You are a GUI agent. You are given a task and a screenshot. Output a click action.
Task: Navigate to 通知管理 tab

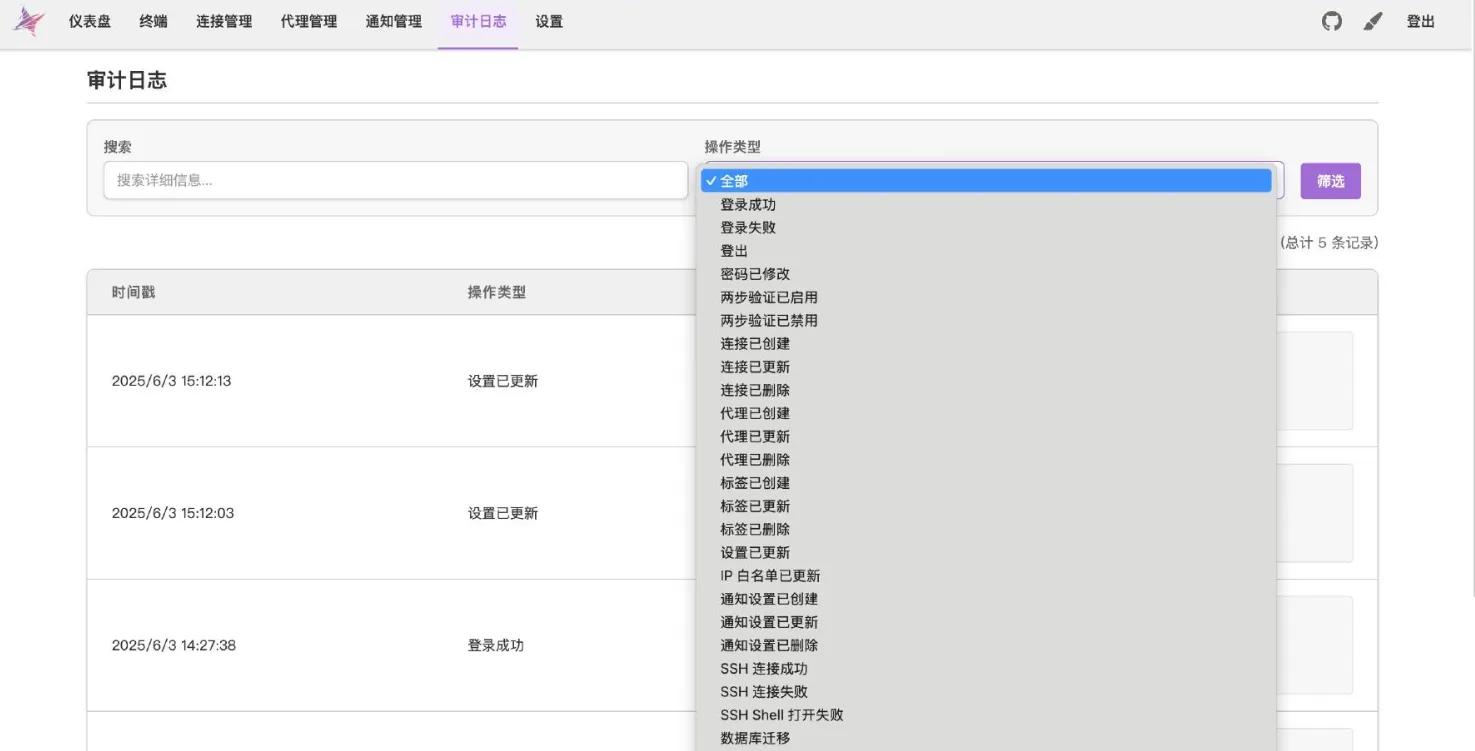pyautogui.click(x=394, y=21)
